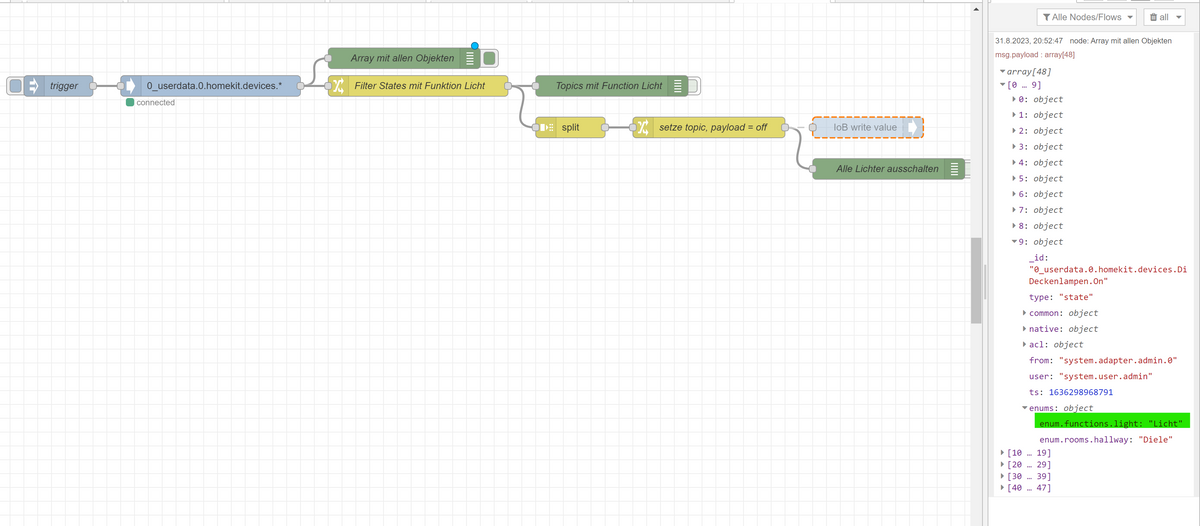The height and width of the screenshot is (526, 1200).
Task: Click the debug list icon on Array mit allen Objekten
Action: tap(471, 58)
